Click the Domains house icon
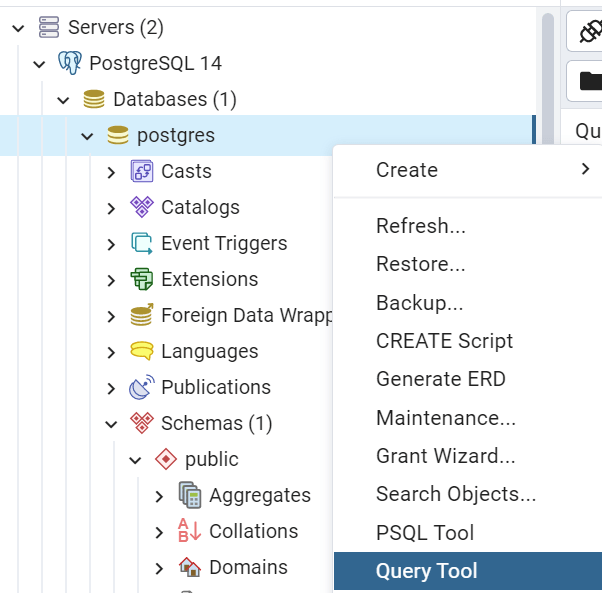This screenshot has height=593, width=602. (x=190, y=567)
